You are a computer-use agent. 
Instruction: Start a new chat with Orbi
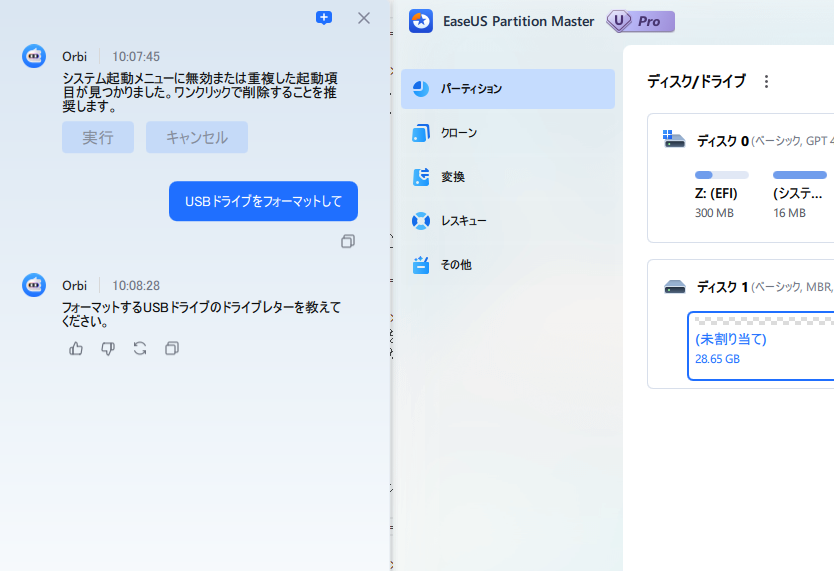point(324,18)
